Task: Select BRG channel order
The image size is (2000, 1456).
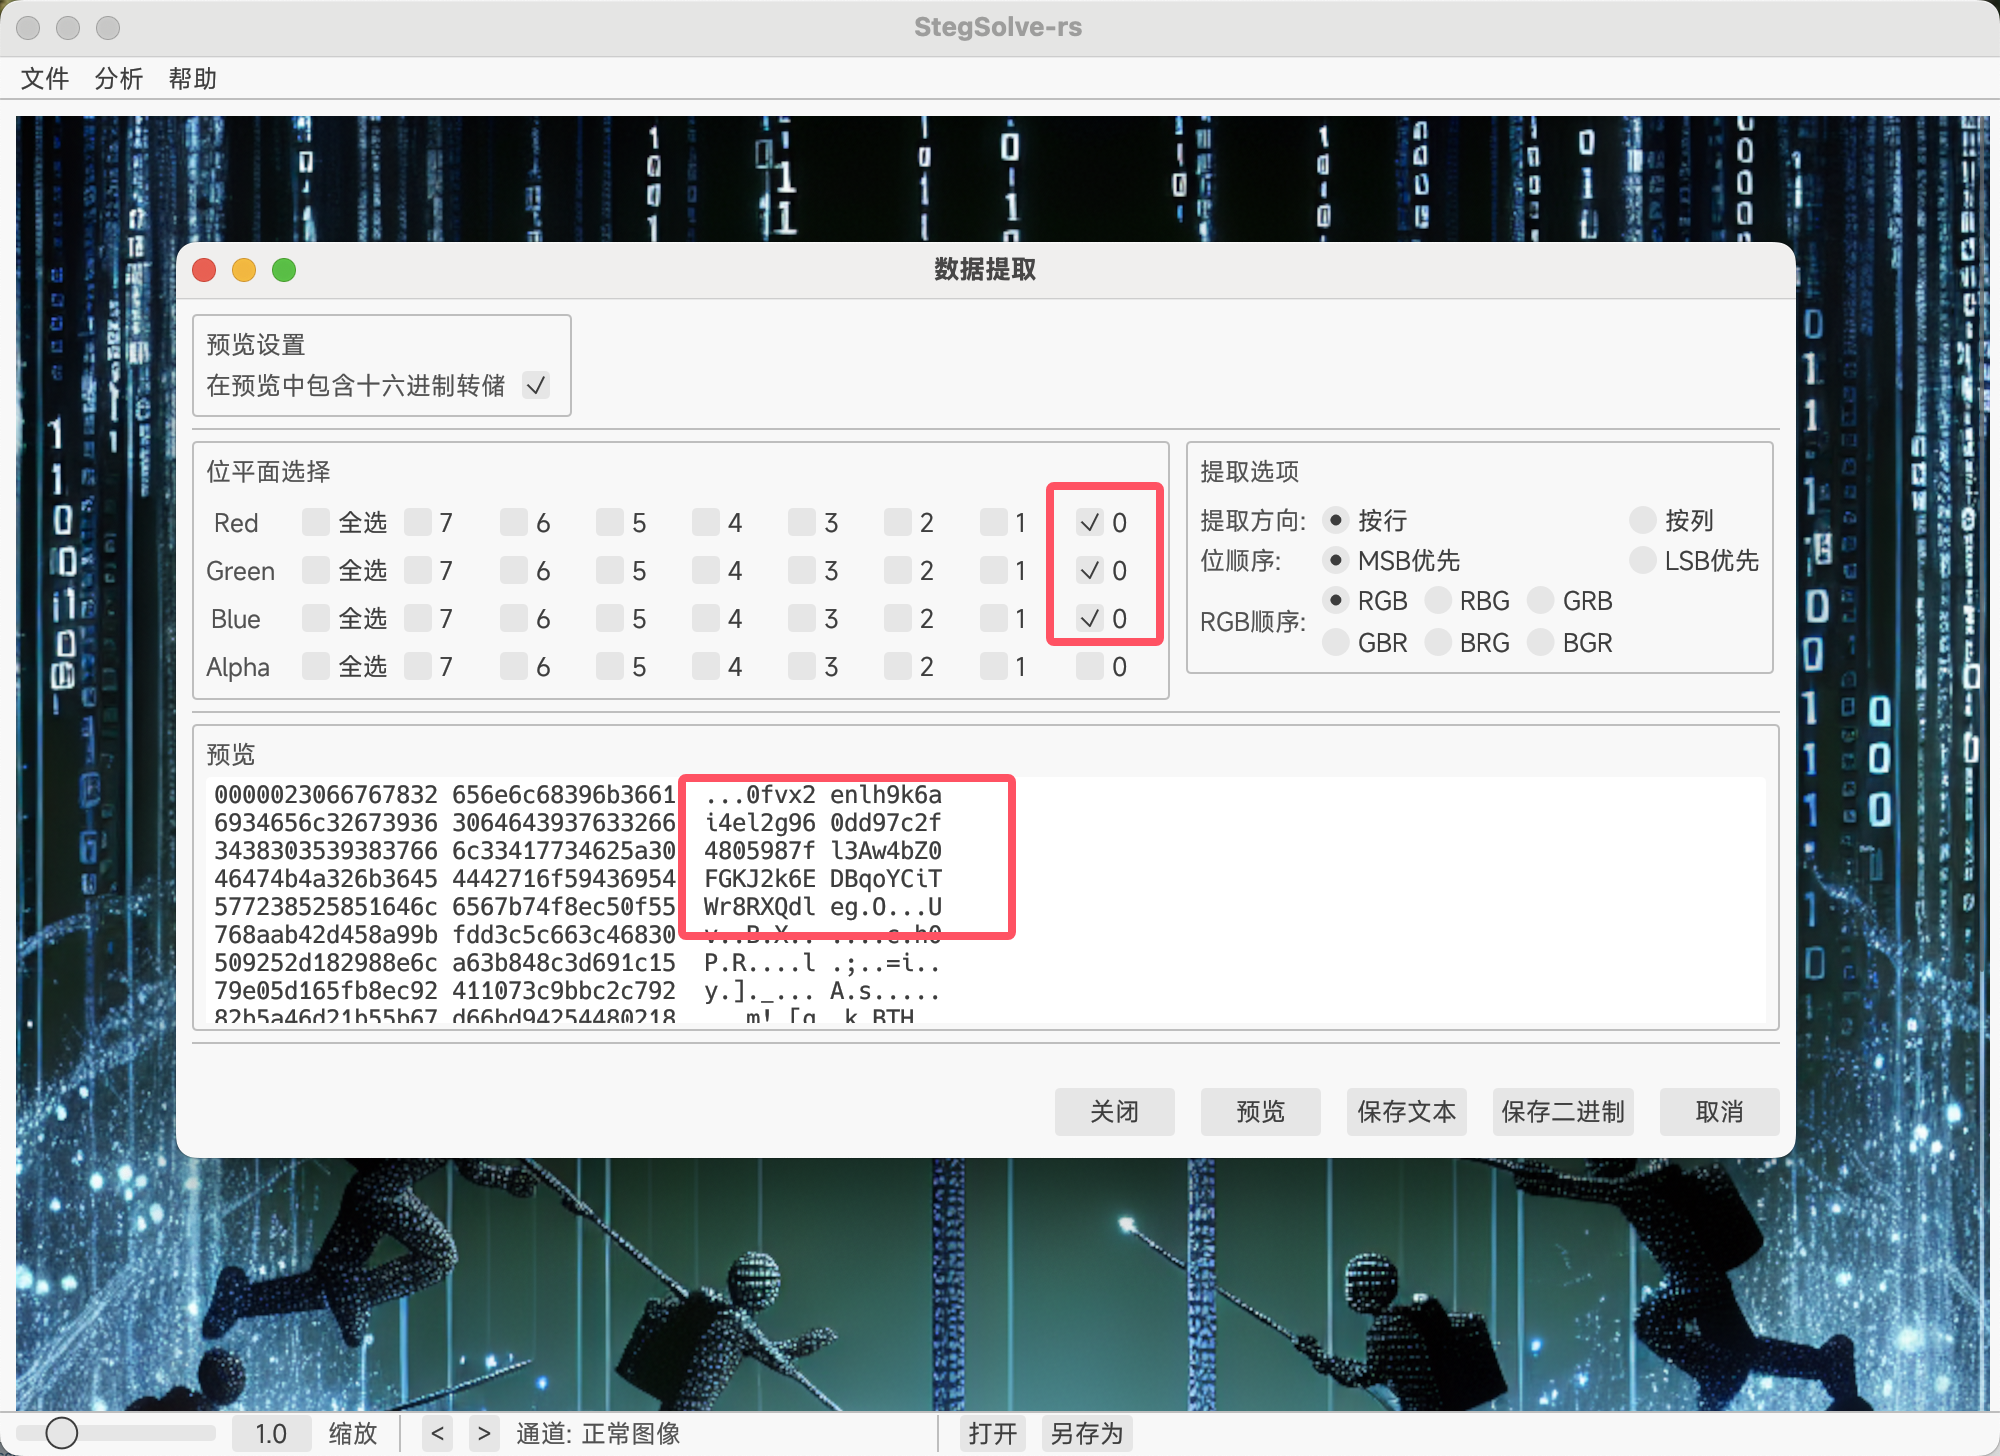Action: click(x=1438, y=642)
